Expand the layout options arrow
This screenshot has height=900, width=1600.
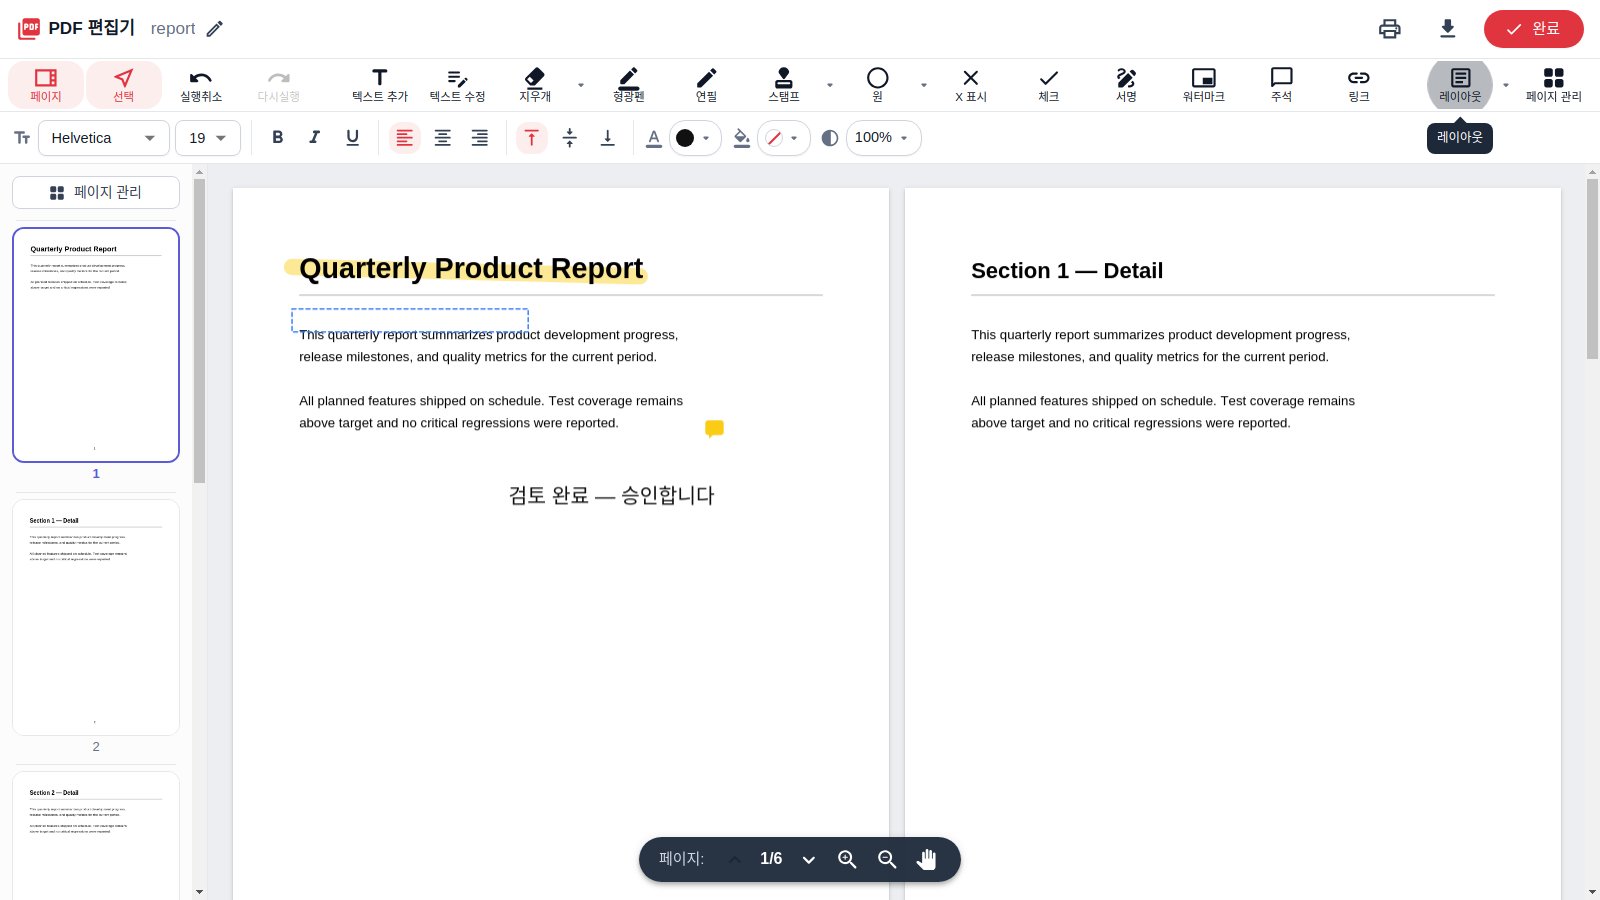pos(1506,85)
